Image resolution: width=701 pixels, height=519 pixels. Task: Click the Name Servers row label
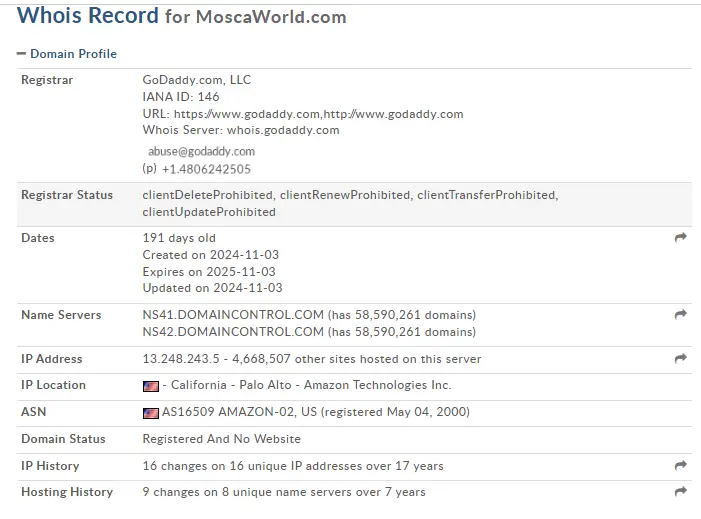click(61, 315)
